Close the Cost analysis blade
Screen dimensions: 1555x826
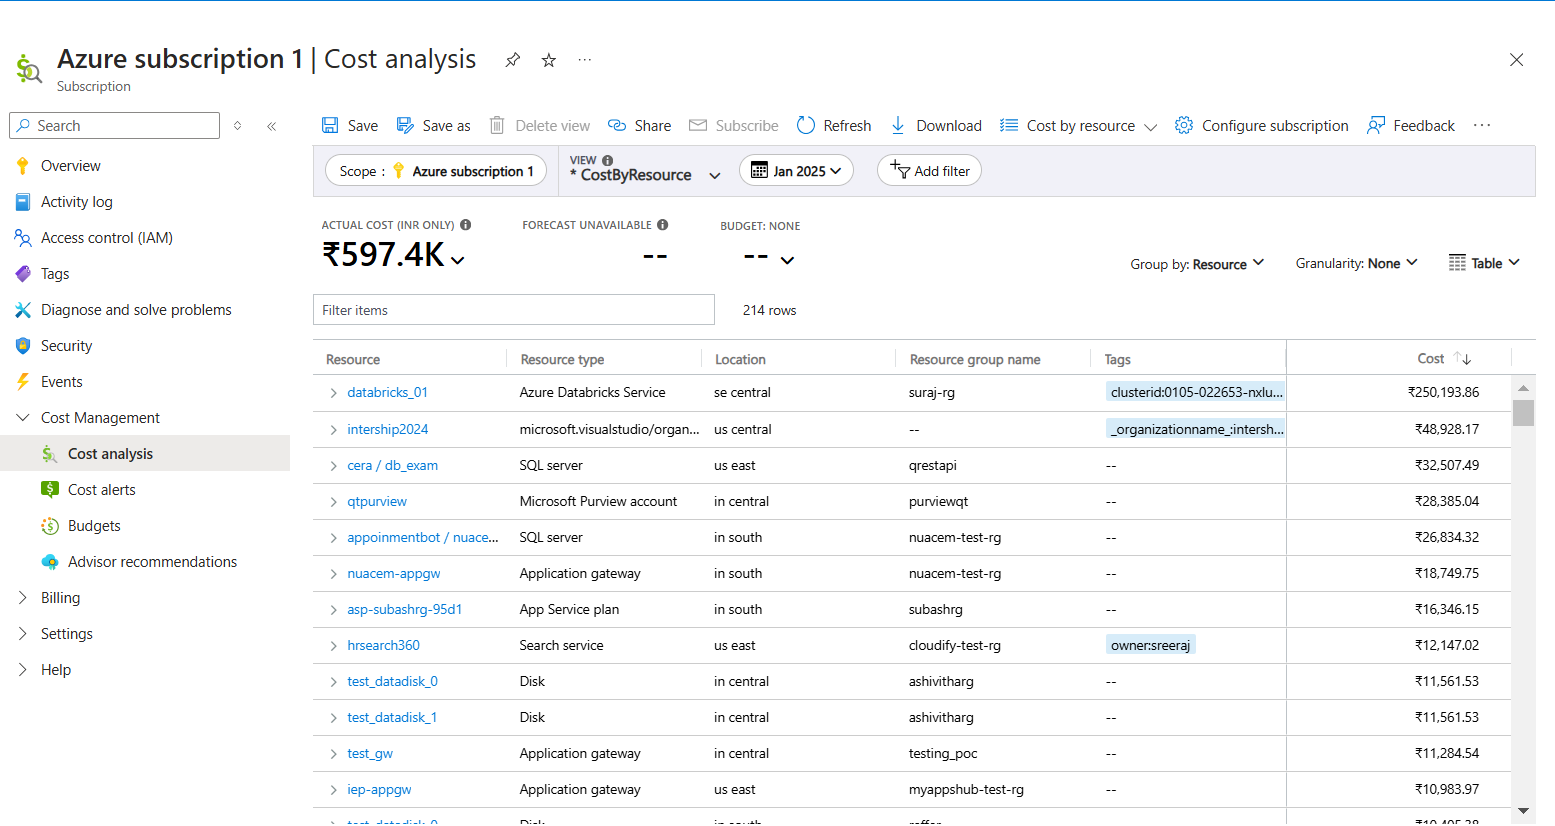(1516, 60)
